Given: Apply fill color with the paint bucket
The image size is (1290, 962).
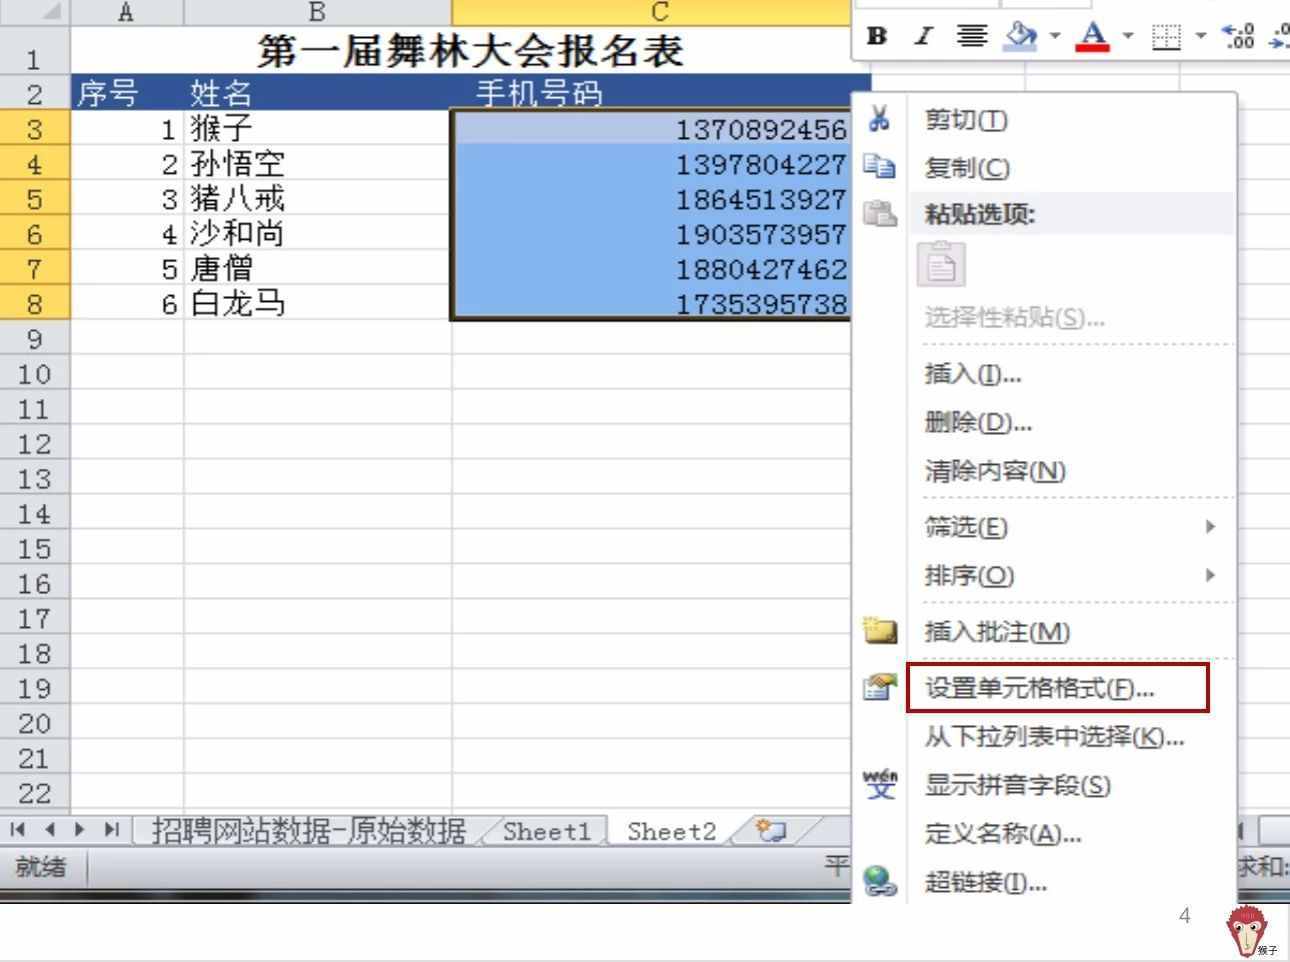Looking at the screenshot, I should 1021,36.
